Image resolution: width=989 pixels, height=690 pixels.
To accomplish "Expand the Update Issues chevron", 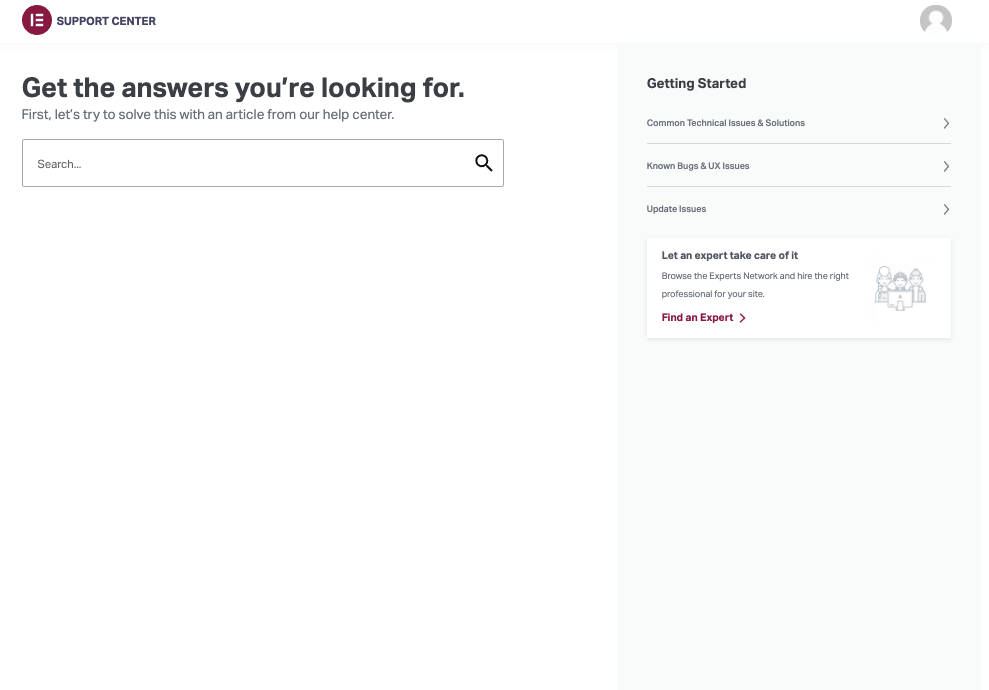I will (x=946, y=209).
